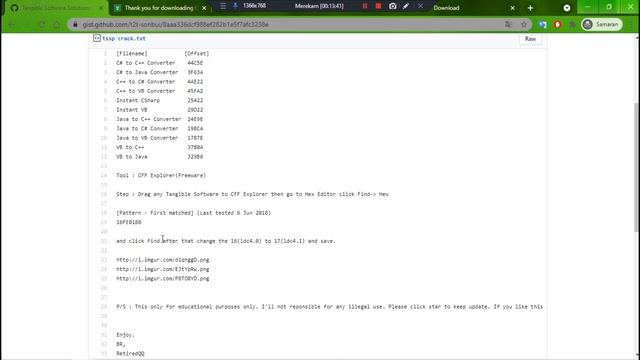
Task: Click the text 'Tool : CFF Explorer(Freeware)'
Action: [161, 176]
